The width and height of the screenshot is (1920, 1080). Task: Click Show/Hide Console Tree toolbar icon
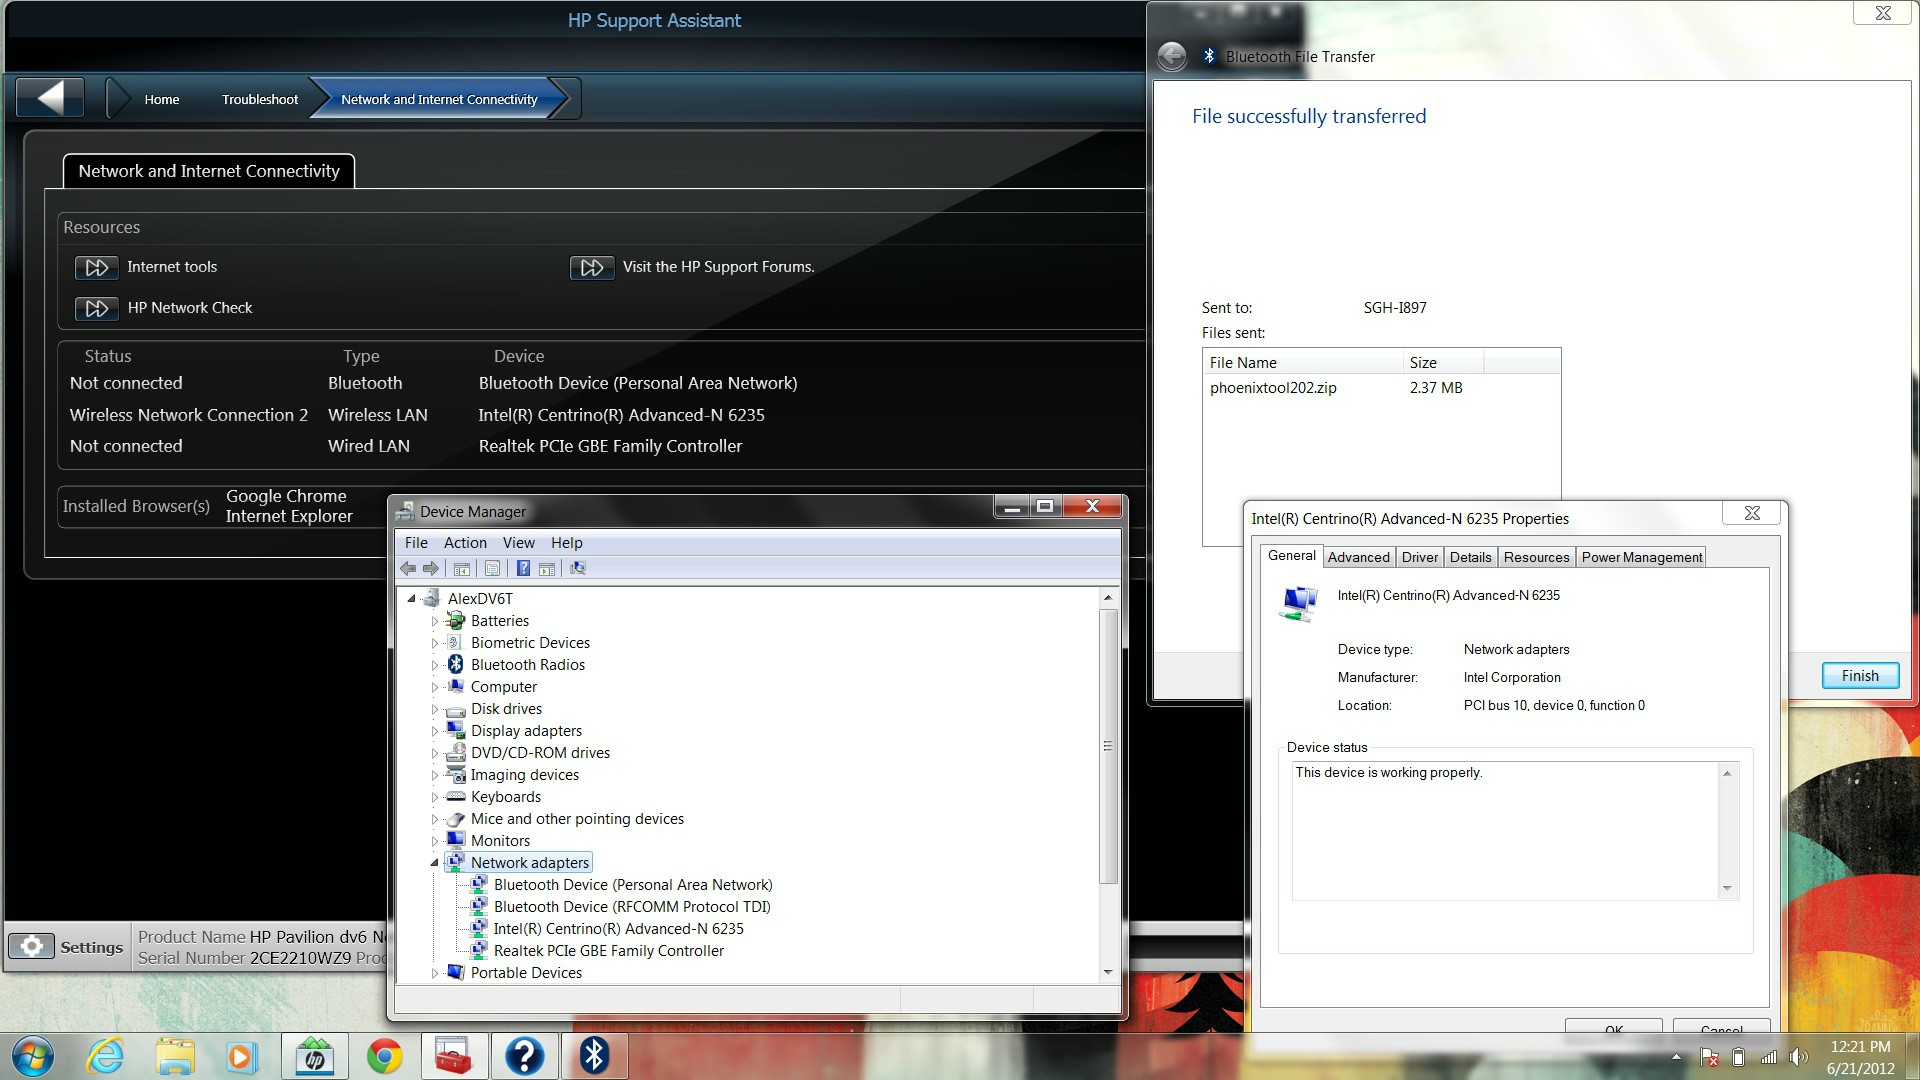click(x=461, y=568)
